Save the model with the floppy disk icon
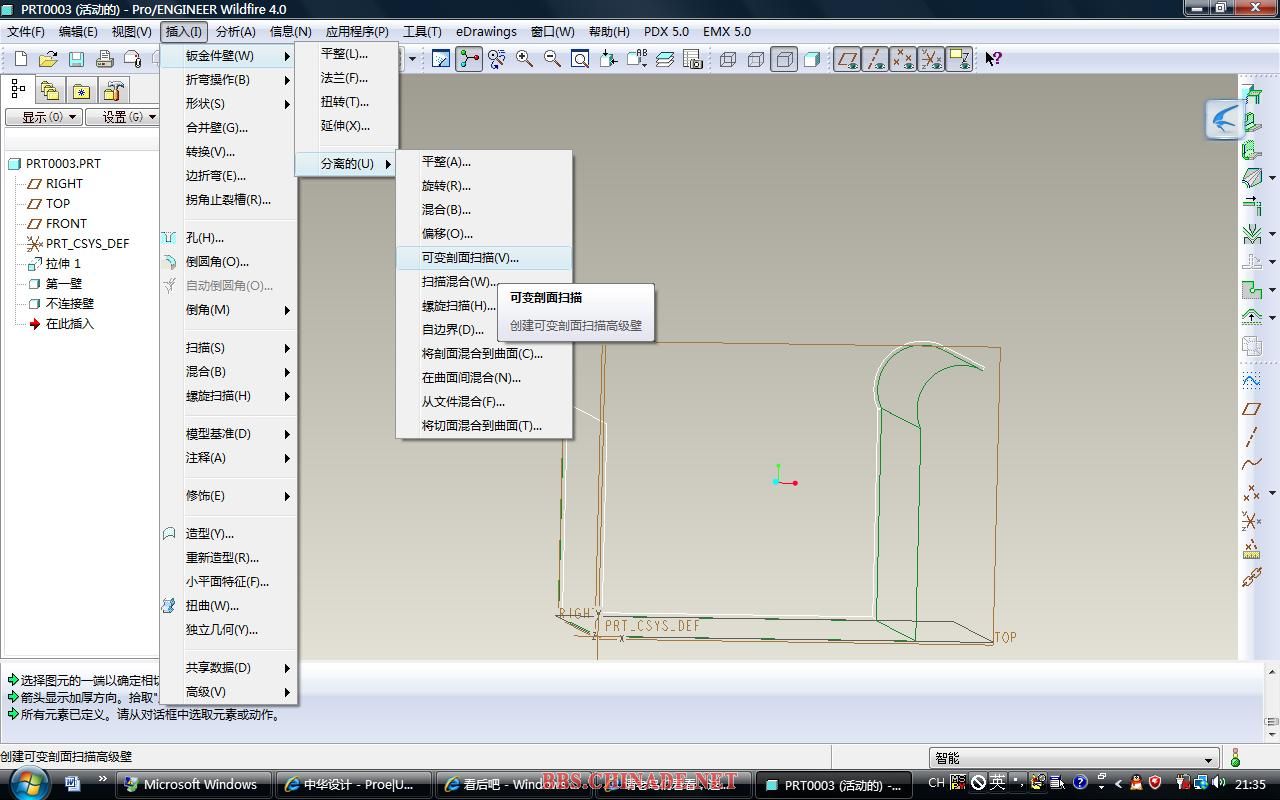Viewport: 1280px width, 800px height. coord(76,60)
